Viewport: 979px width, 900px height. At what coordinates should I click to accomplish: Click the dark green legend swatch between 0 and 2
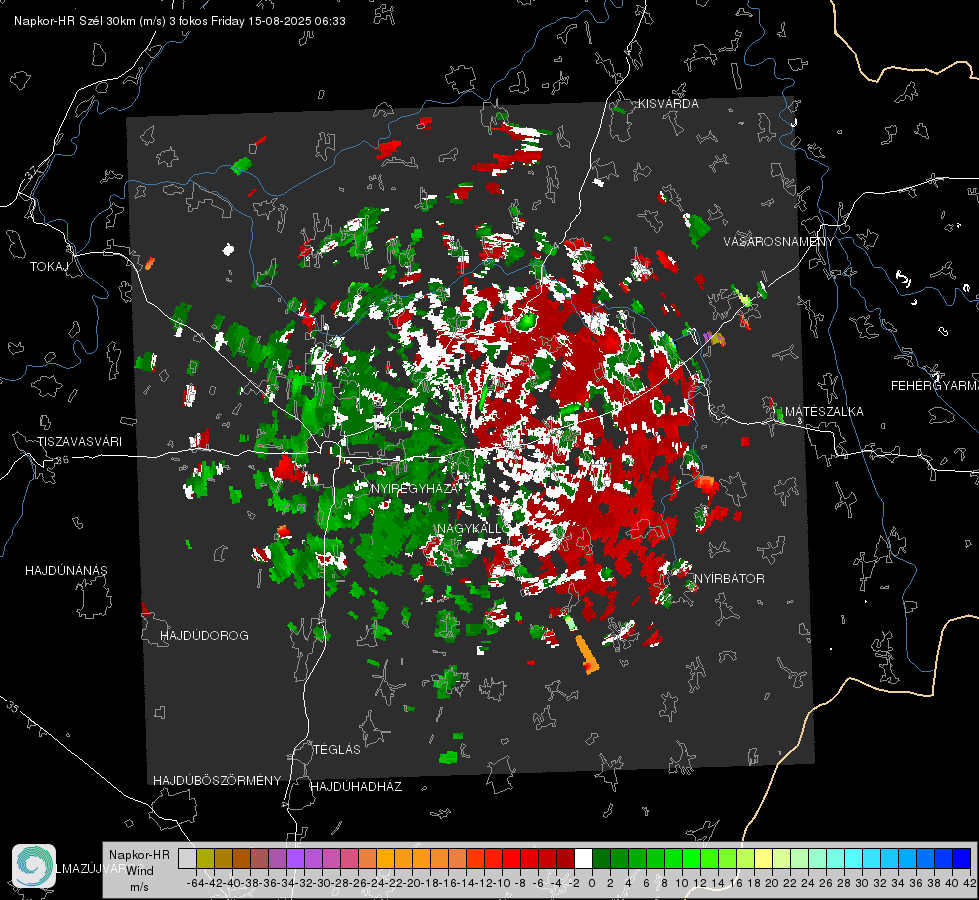pos(601,859)
